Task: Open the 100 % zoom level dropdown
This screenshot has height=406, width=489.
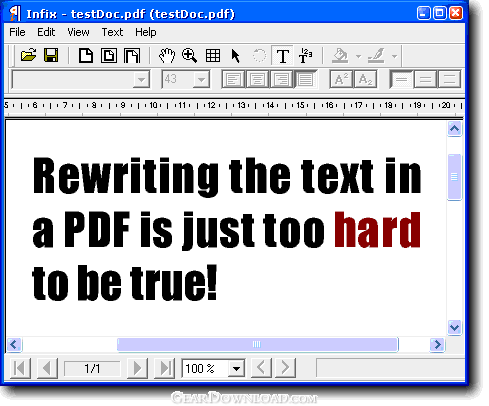Action: point(236,368)
